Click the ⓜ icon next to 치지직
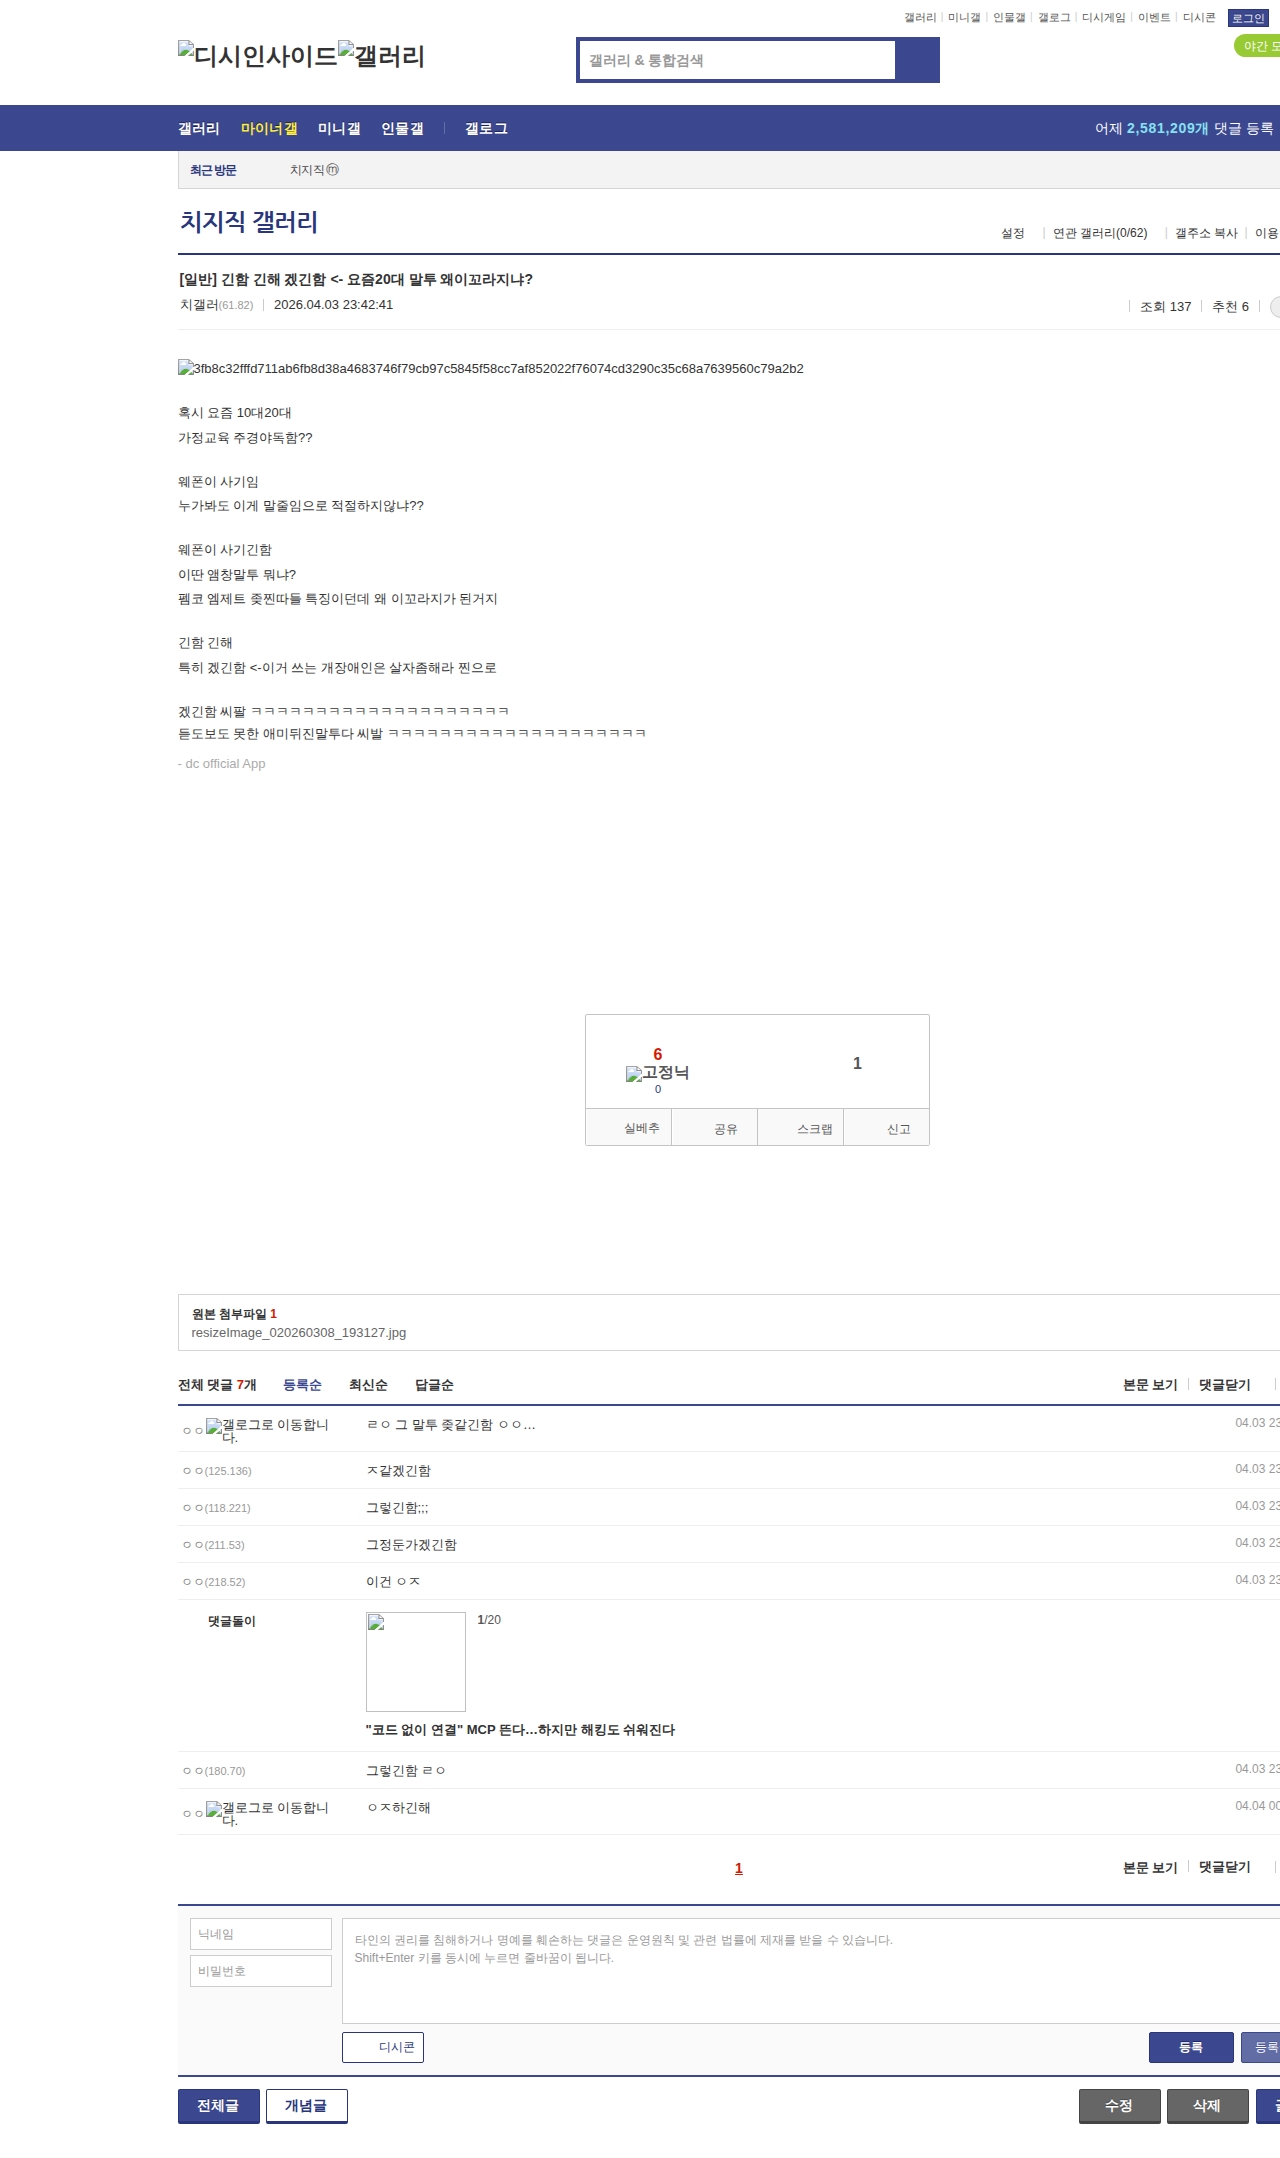The height and width of the screenshot is (2158, 1280). point(333,170)
